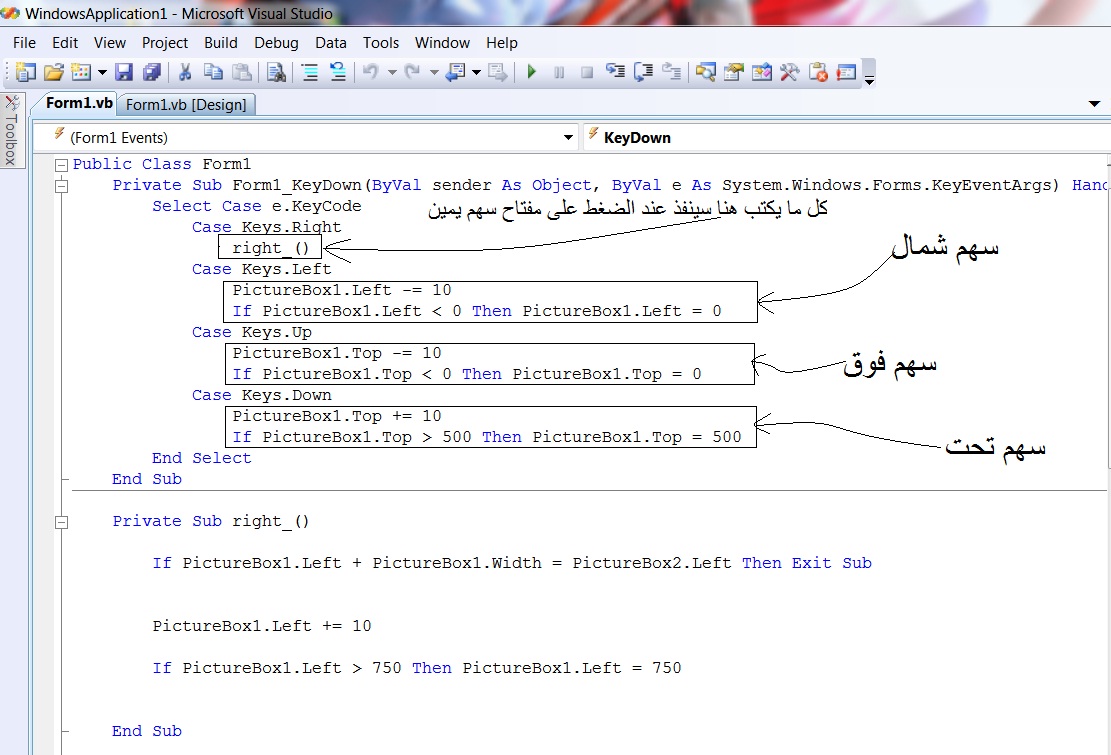Click the Add New Item icon

(81, 72)
